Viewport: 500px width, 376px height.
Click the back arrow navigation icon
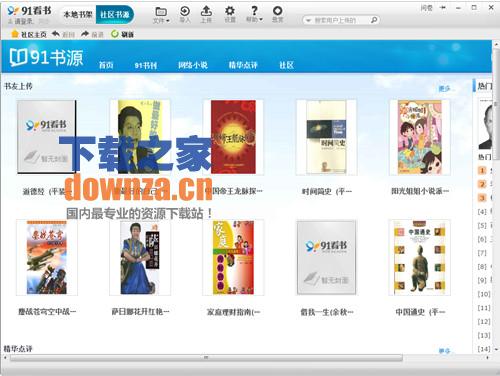56,34
